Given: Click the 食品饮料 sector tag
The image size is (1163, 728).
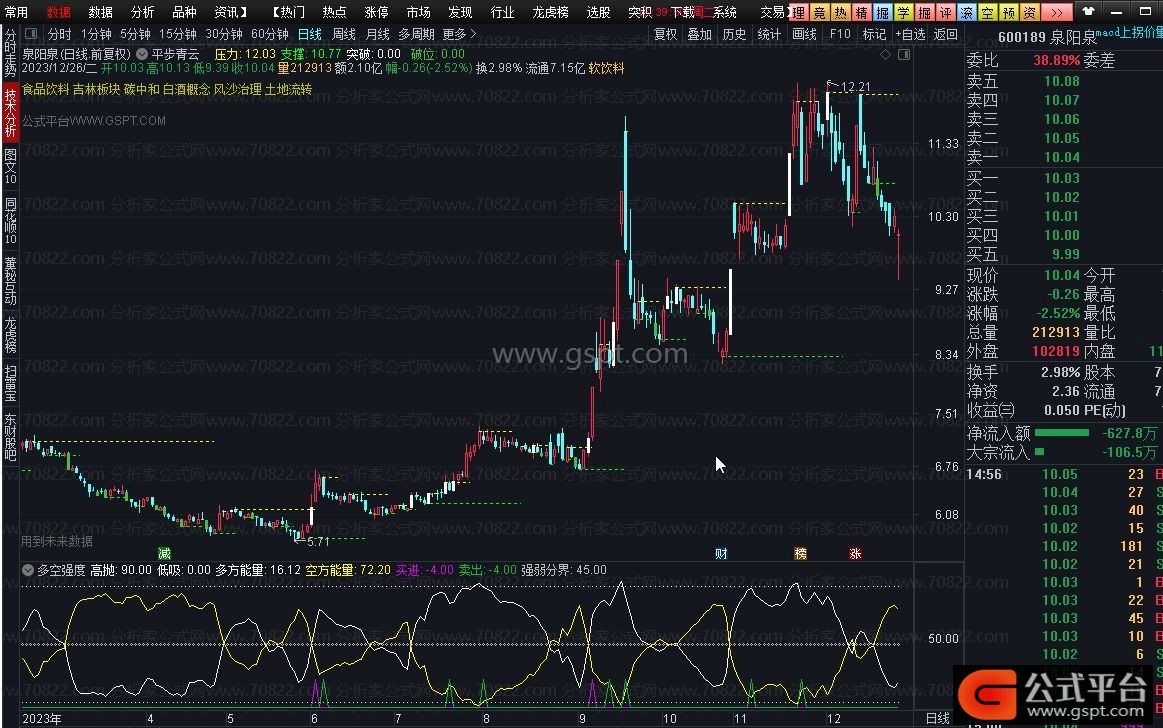Looking at the screenshot, I should (x=45, y=89).
